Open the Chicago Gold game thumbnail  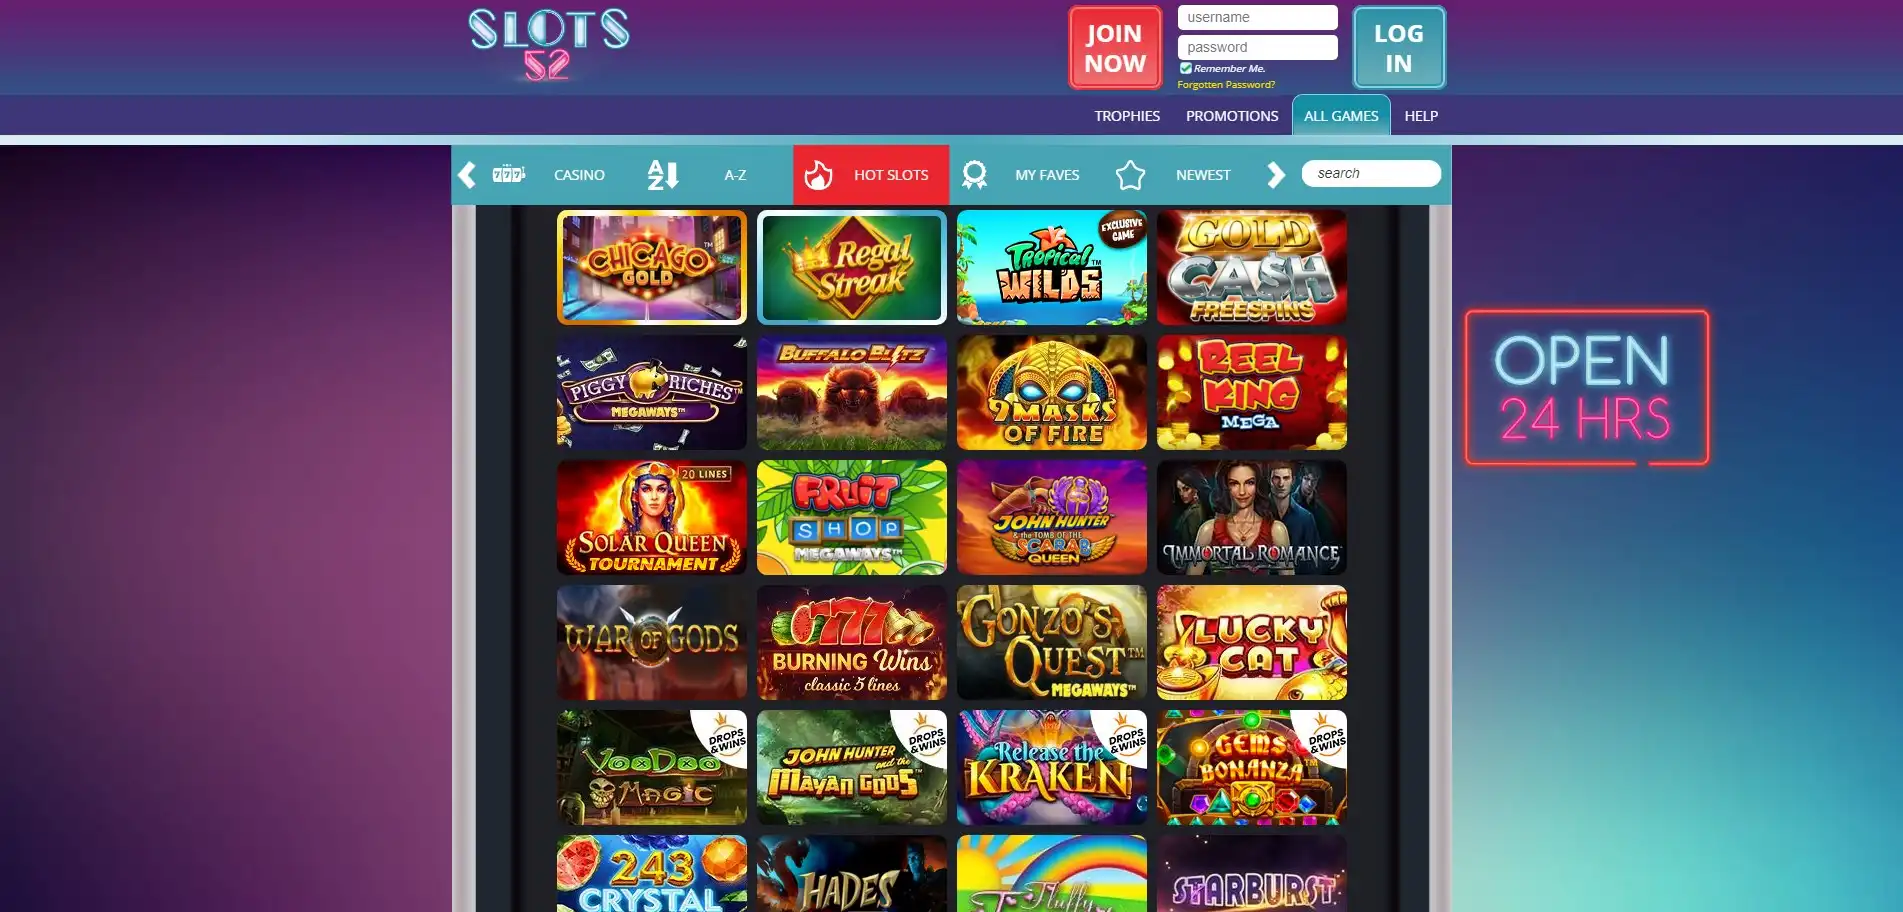[652, 267]
